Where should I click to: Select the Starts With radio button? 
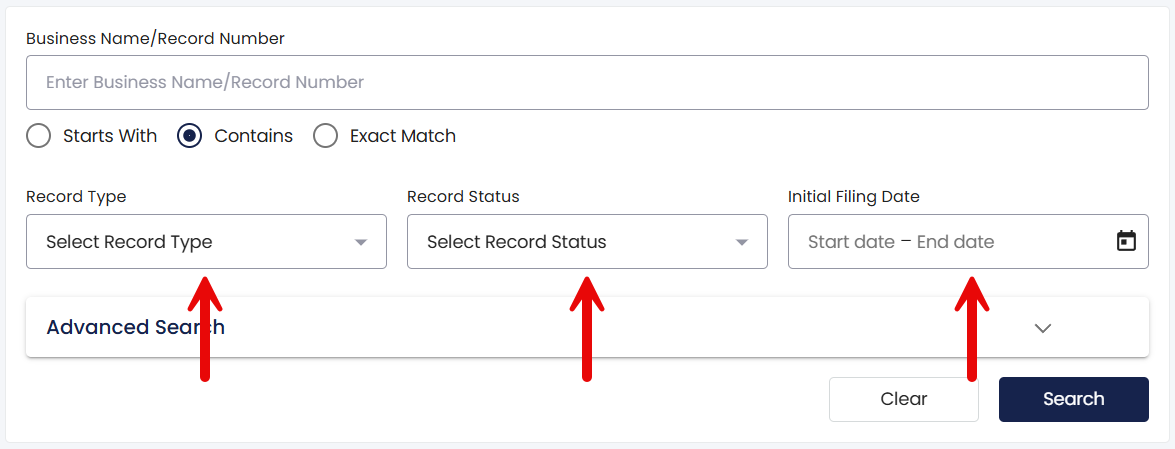coord(38,136)
